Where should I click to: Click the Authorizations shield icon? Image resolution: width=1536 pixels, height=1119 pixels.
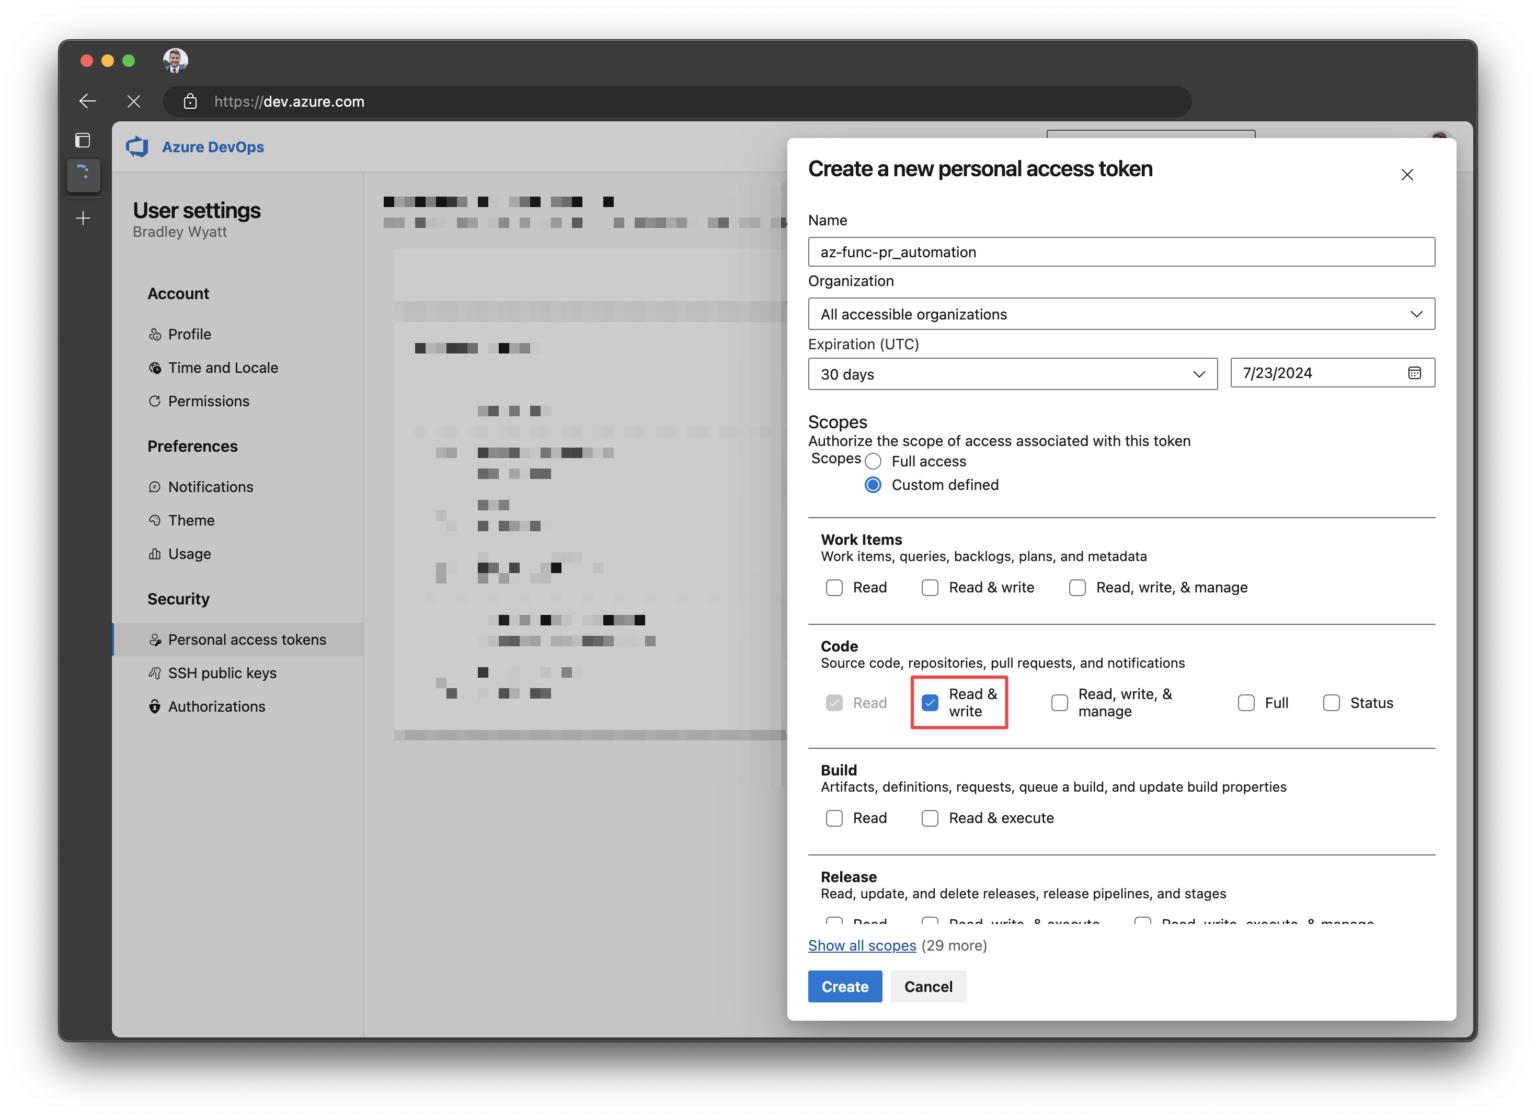(155, 707)
